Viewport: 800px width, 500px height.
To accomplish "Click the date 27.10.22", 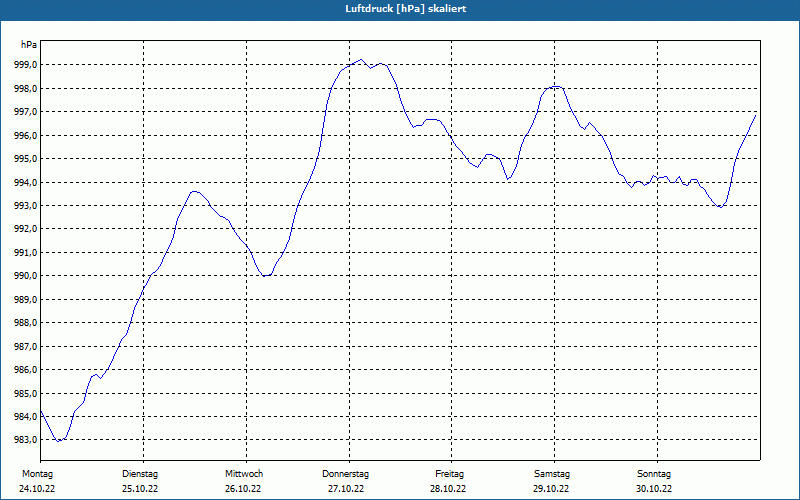I will (x=346, y=489).
